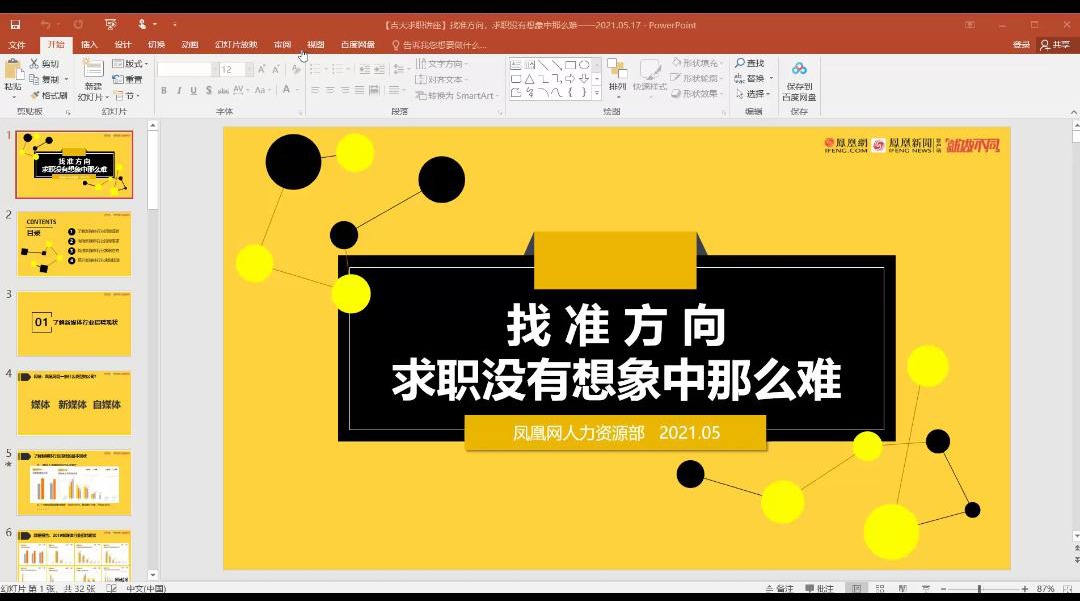Select the Format Painter (格式刷) tool
Viewport: 1080px width, 601px height.
[x=48, y=95]
